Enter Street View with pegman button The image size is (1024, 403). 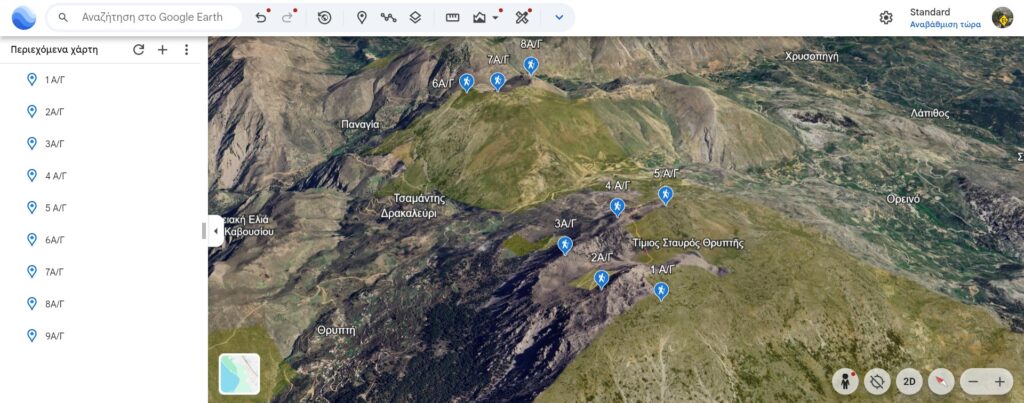pyautogui.click(x=845, y=381)
